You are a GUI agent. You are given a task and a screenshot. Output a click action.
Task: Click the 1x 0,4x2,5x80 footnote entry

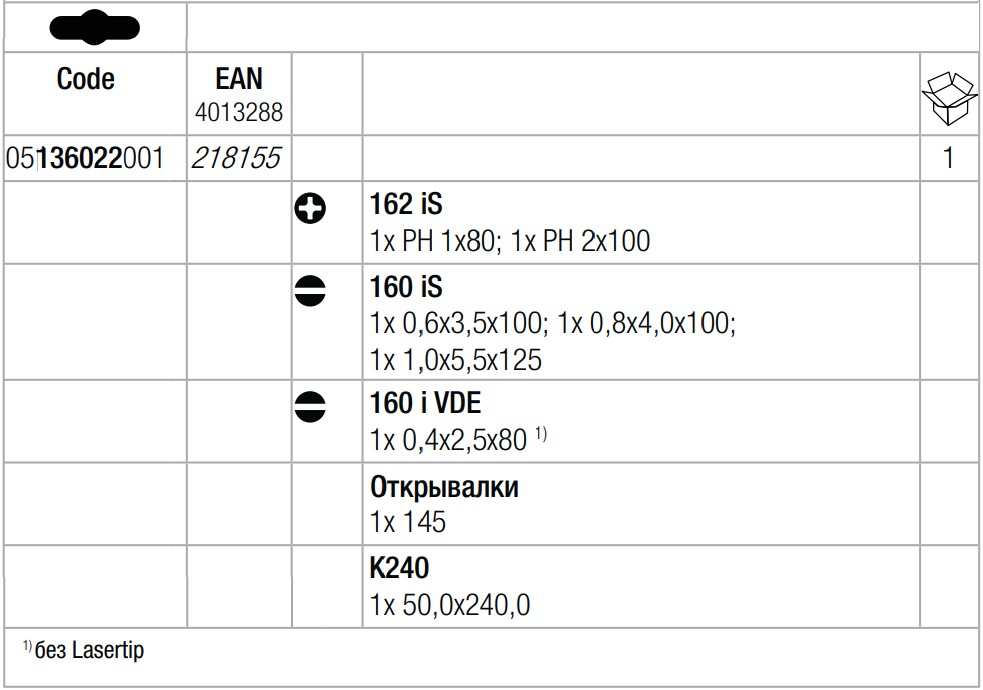click(458, 440)
